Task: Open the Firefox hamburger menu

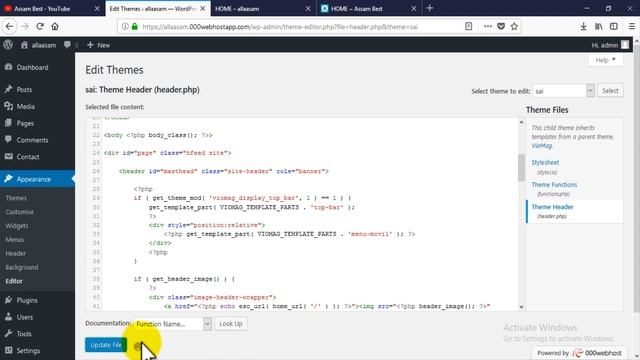Action: coord(632,27)
